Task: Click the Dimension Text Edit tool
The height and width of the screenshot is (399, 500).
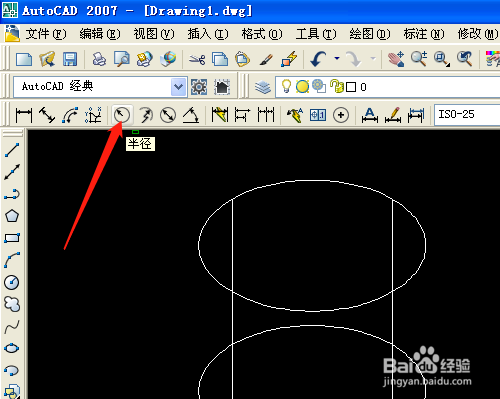Action: coord(393,115)
